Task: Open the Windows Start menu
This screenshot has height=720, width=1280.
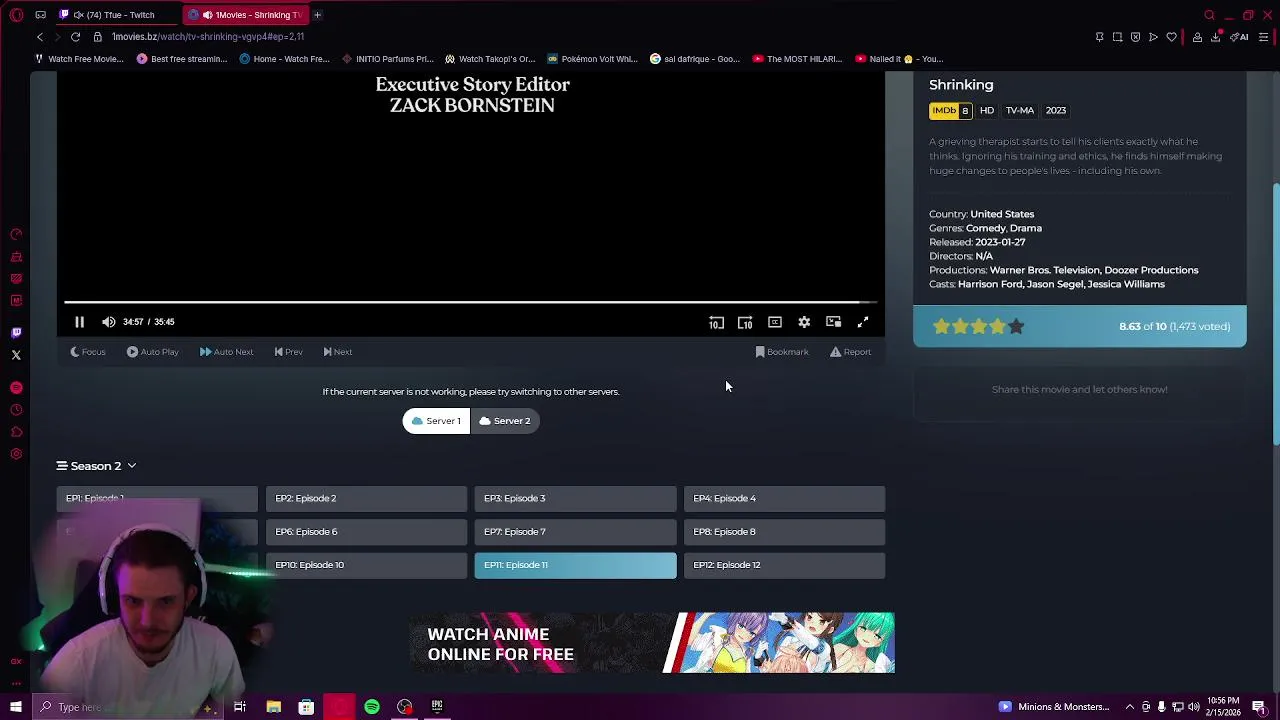Action: [16, 707]
